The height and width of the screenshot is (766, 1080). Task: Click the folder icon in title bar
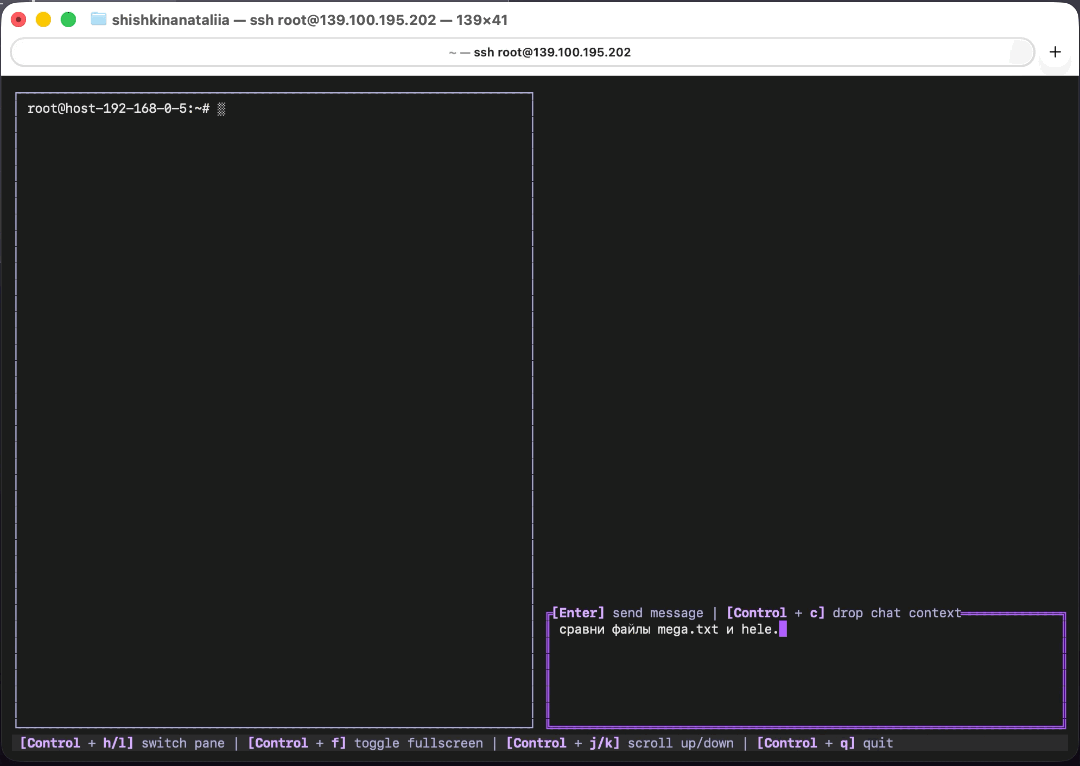pos(98,19)
